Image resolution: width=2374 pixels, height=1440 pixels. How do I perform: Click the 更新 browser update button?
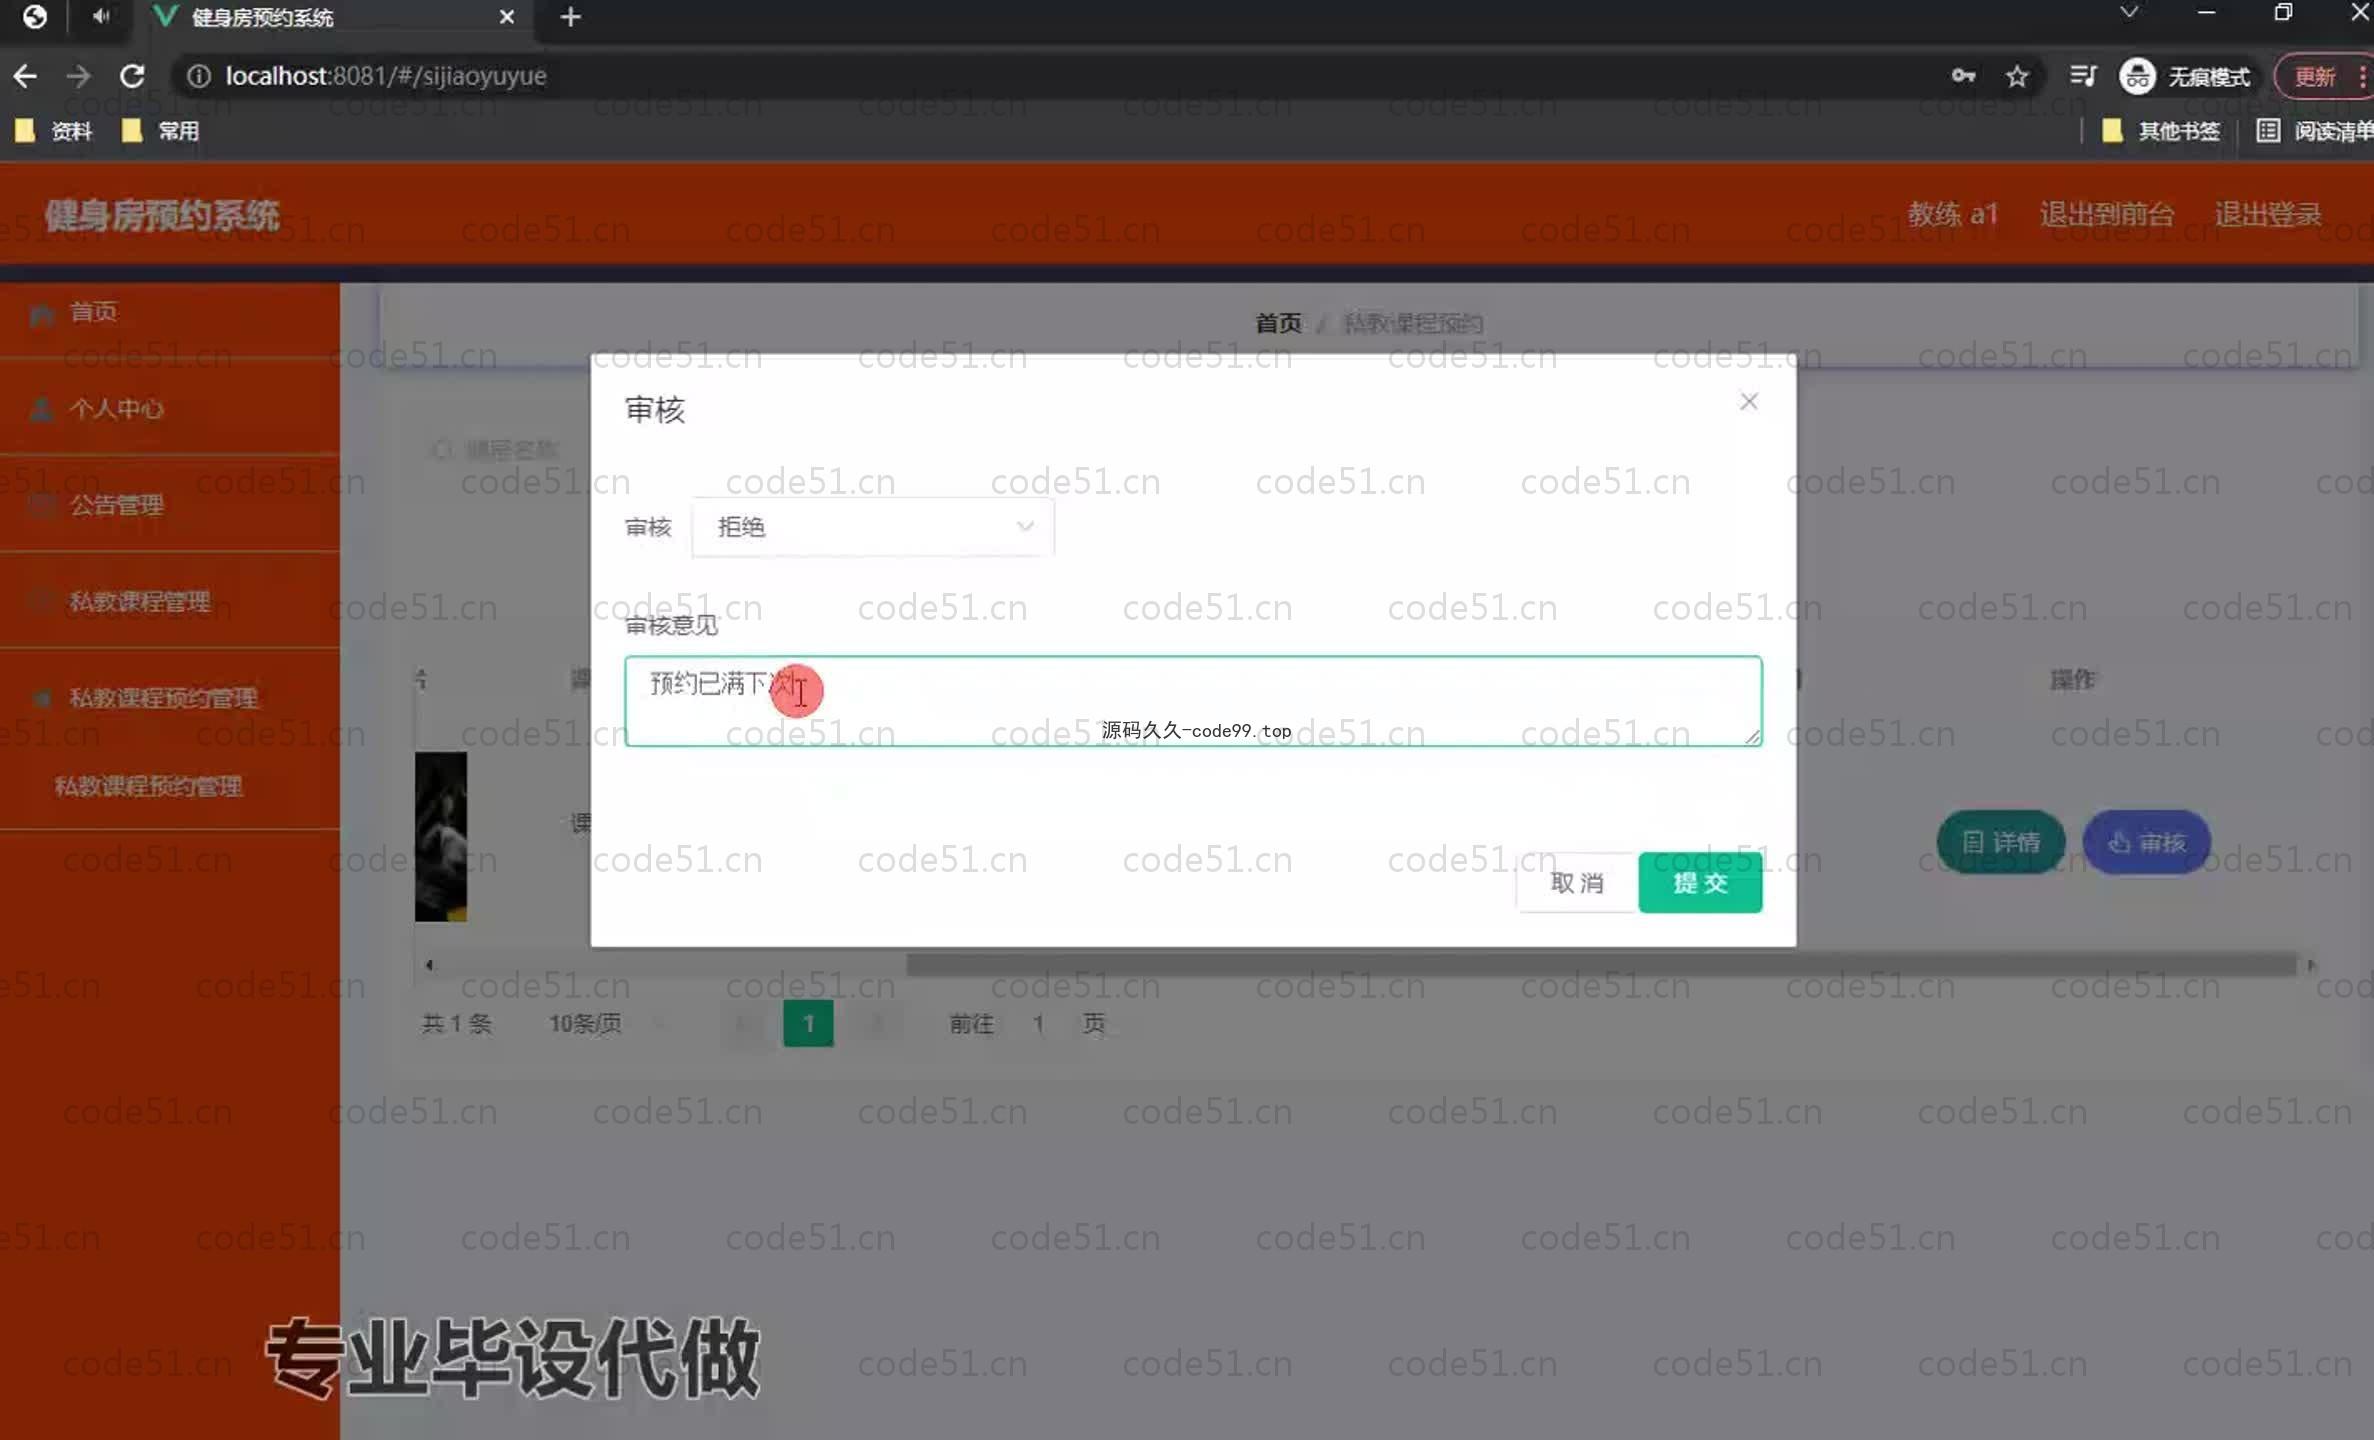point(2315,76)
